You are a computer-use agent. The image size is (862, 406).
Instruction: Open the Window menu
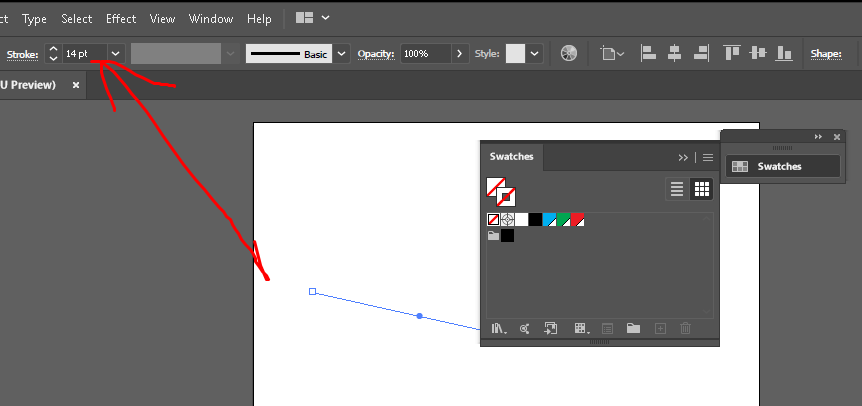point(211,19)
